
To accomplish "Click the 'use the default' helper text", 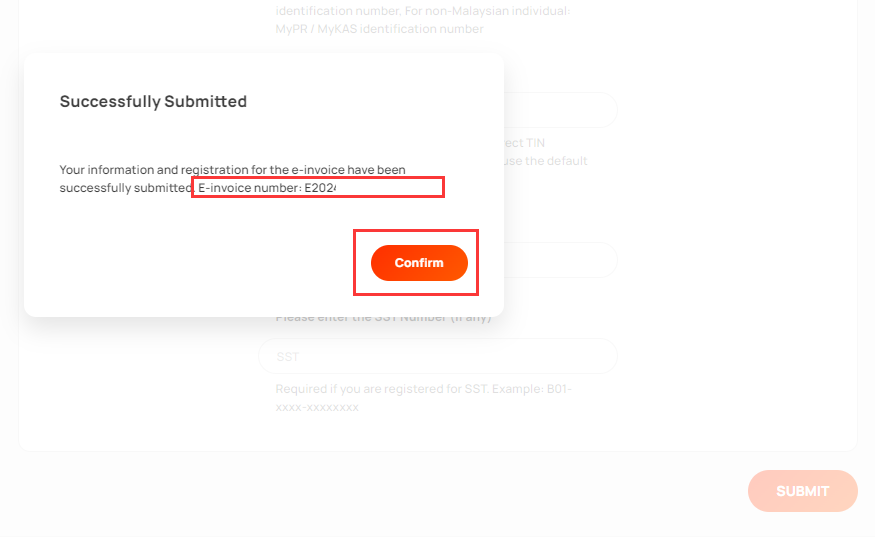I will [546, 161].
